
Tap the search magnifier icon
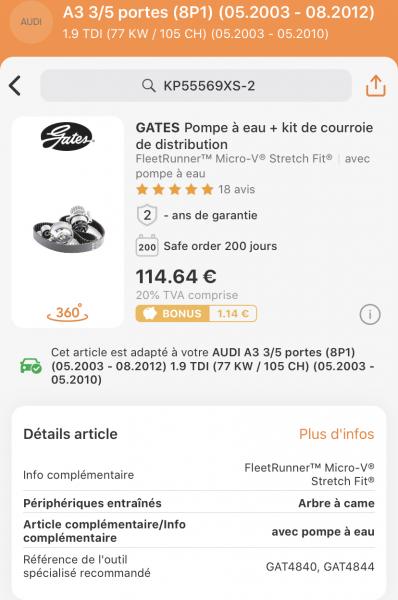[x=148, y=85]
